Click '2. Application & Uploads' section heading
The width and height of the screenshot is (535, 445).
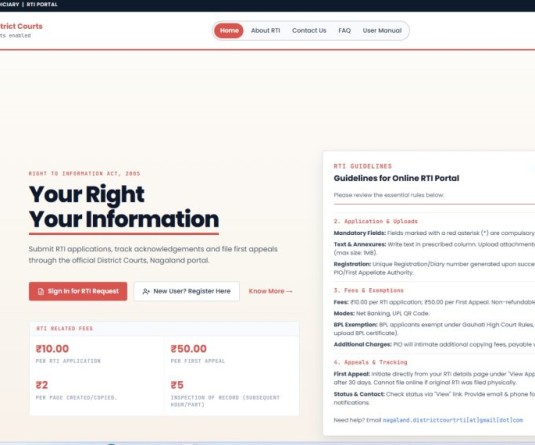[x=375, y=221]
